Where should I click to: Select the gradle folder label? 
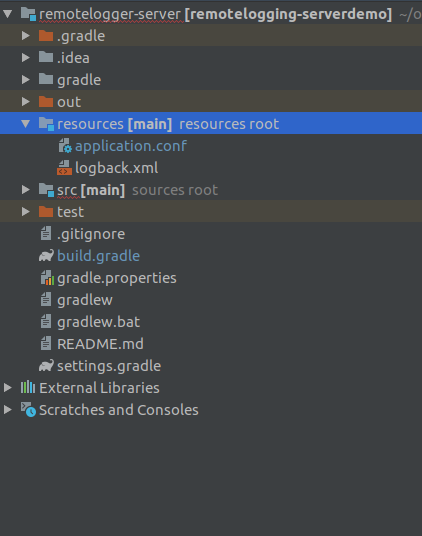point(79,80)
